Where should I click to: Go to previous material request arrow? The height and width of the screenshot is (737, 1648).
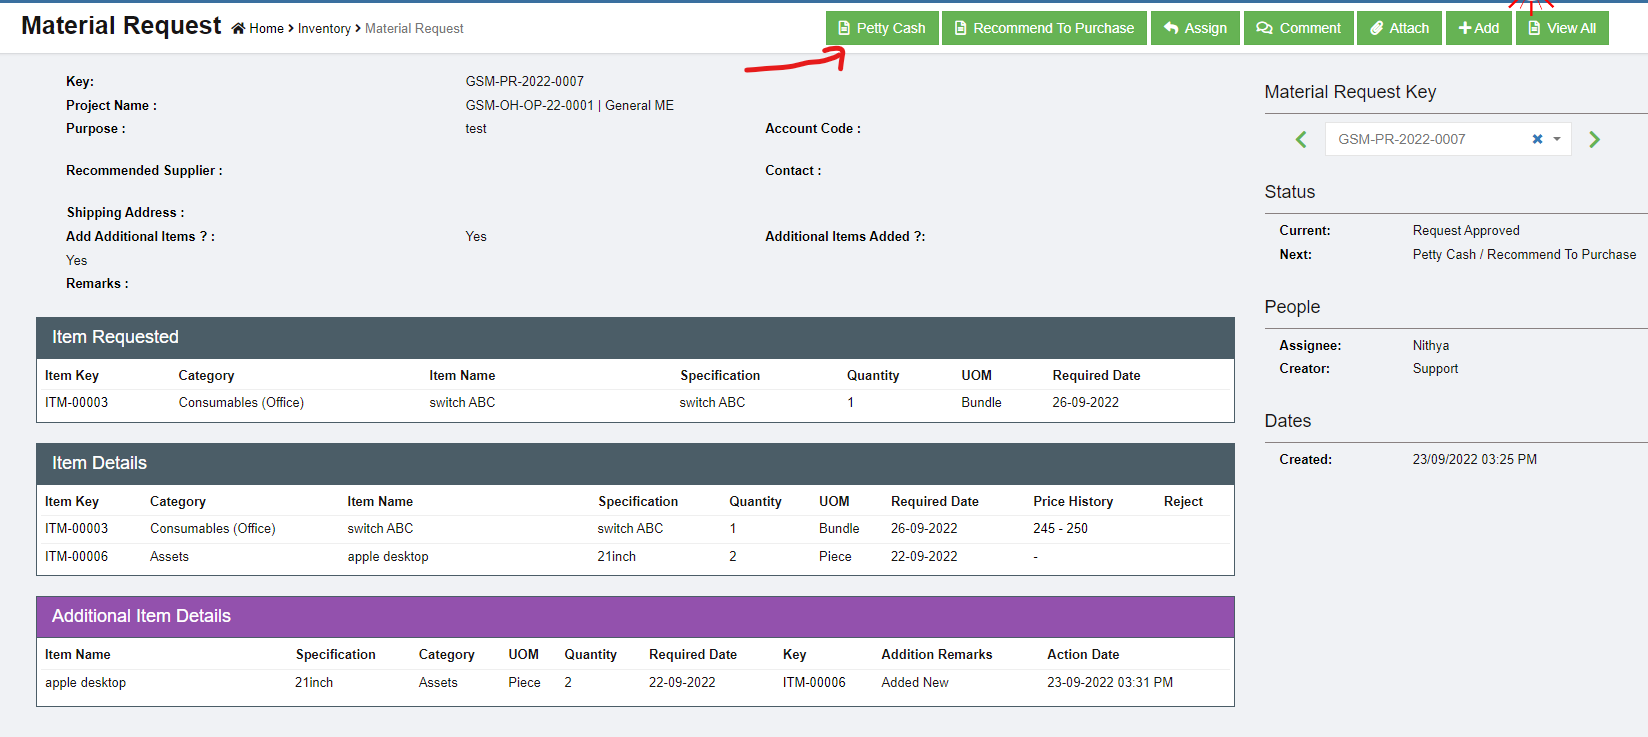pyautogui.click(x=1301, y=140)
